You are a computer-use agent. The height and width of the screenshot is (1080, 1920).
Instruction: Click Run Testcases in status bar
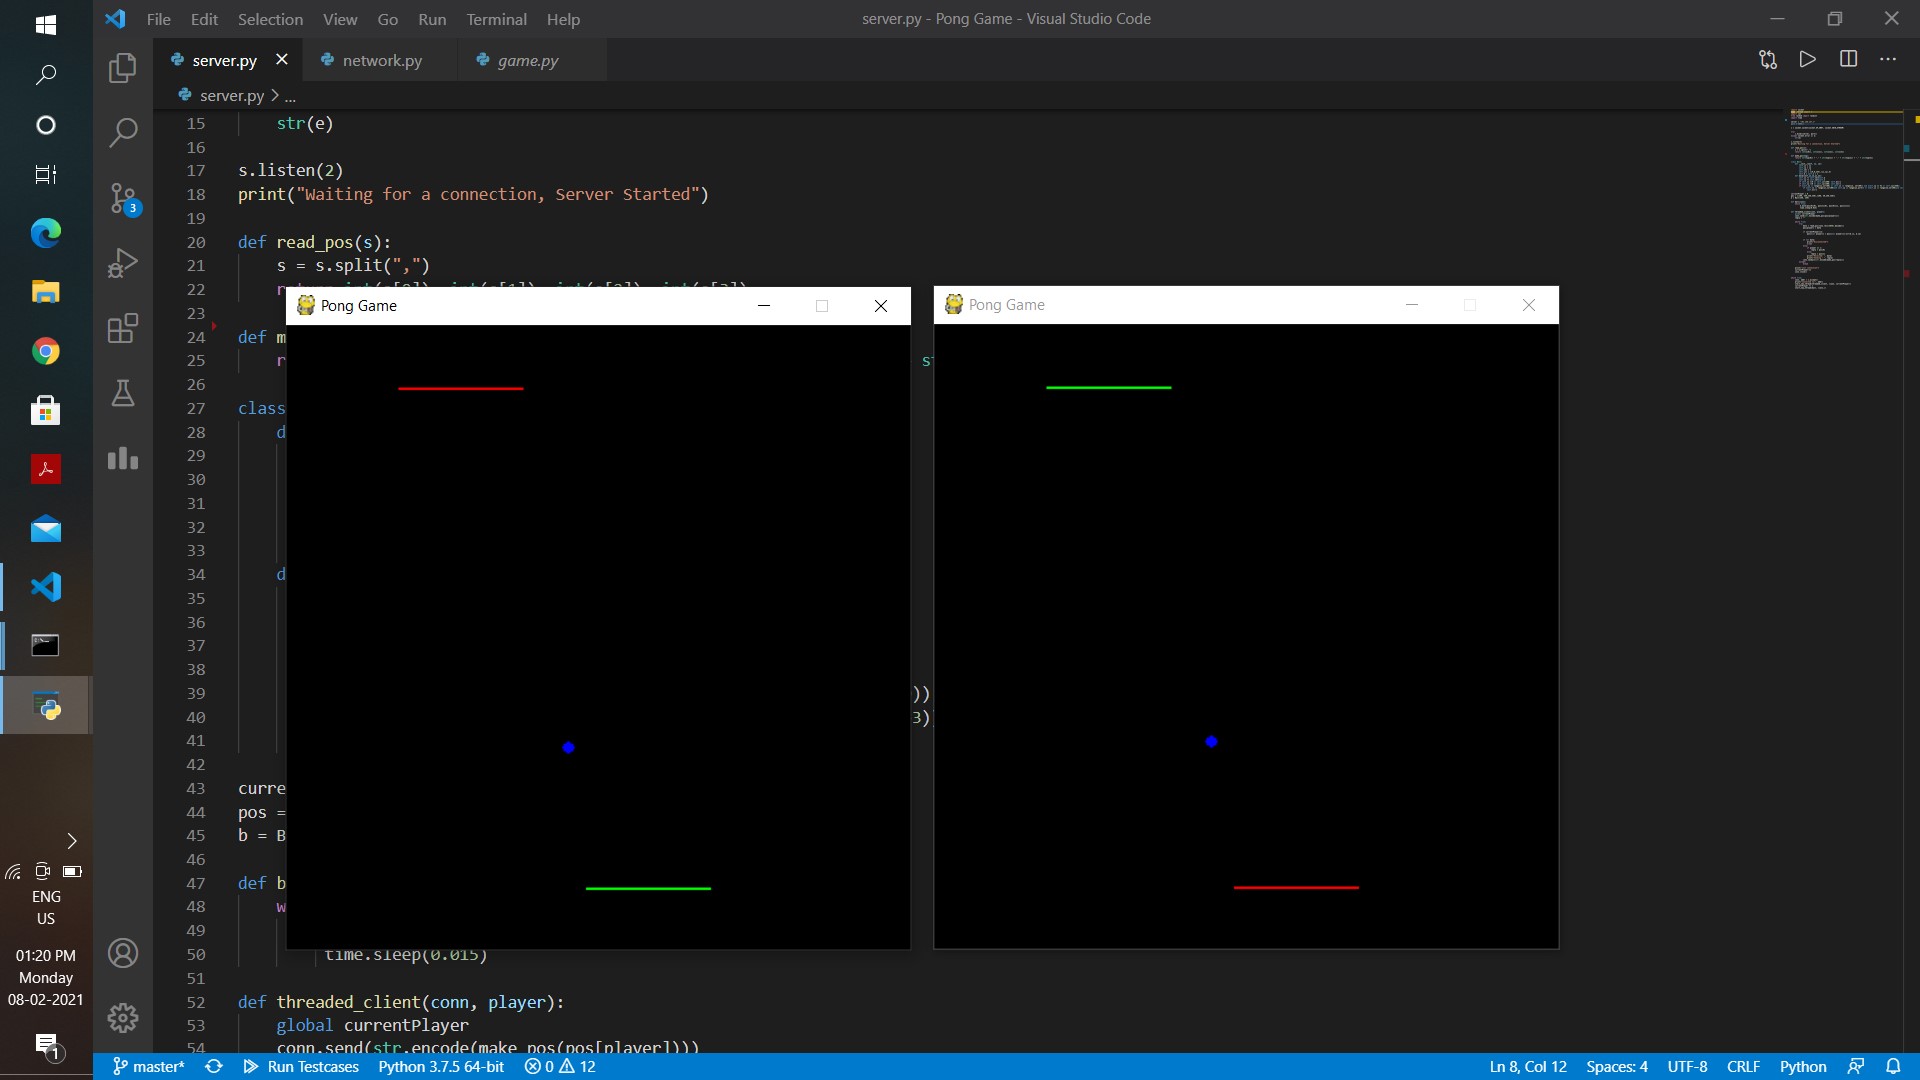pyautogui.click(x=301, y=1067)
